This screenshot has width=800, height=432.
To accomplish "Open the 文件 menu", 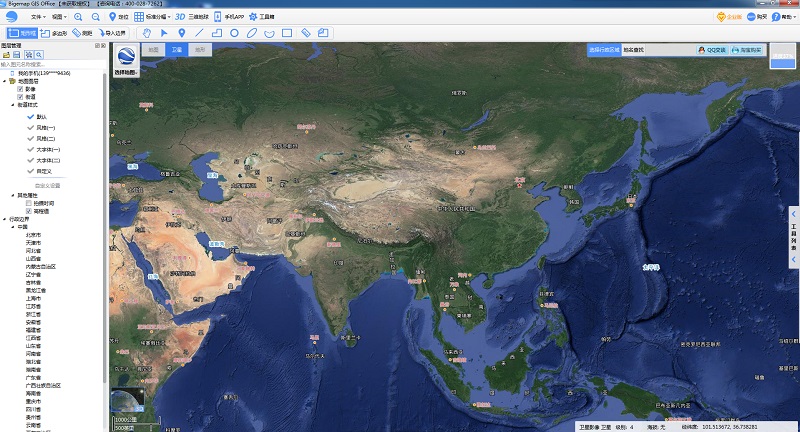I will coord(38,17).
